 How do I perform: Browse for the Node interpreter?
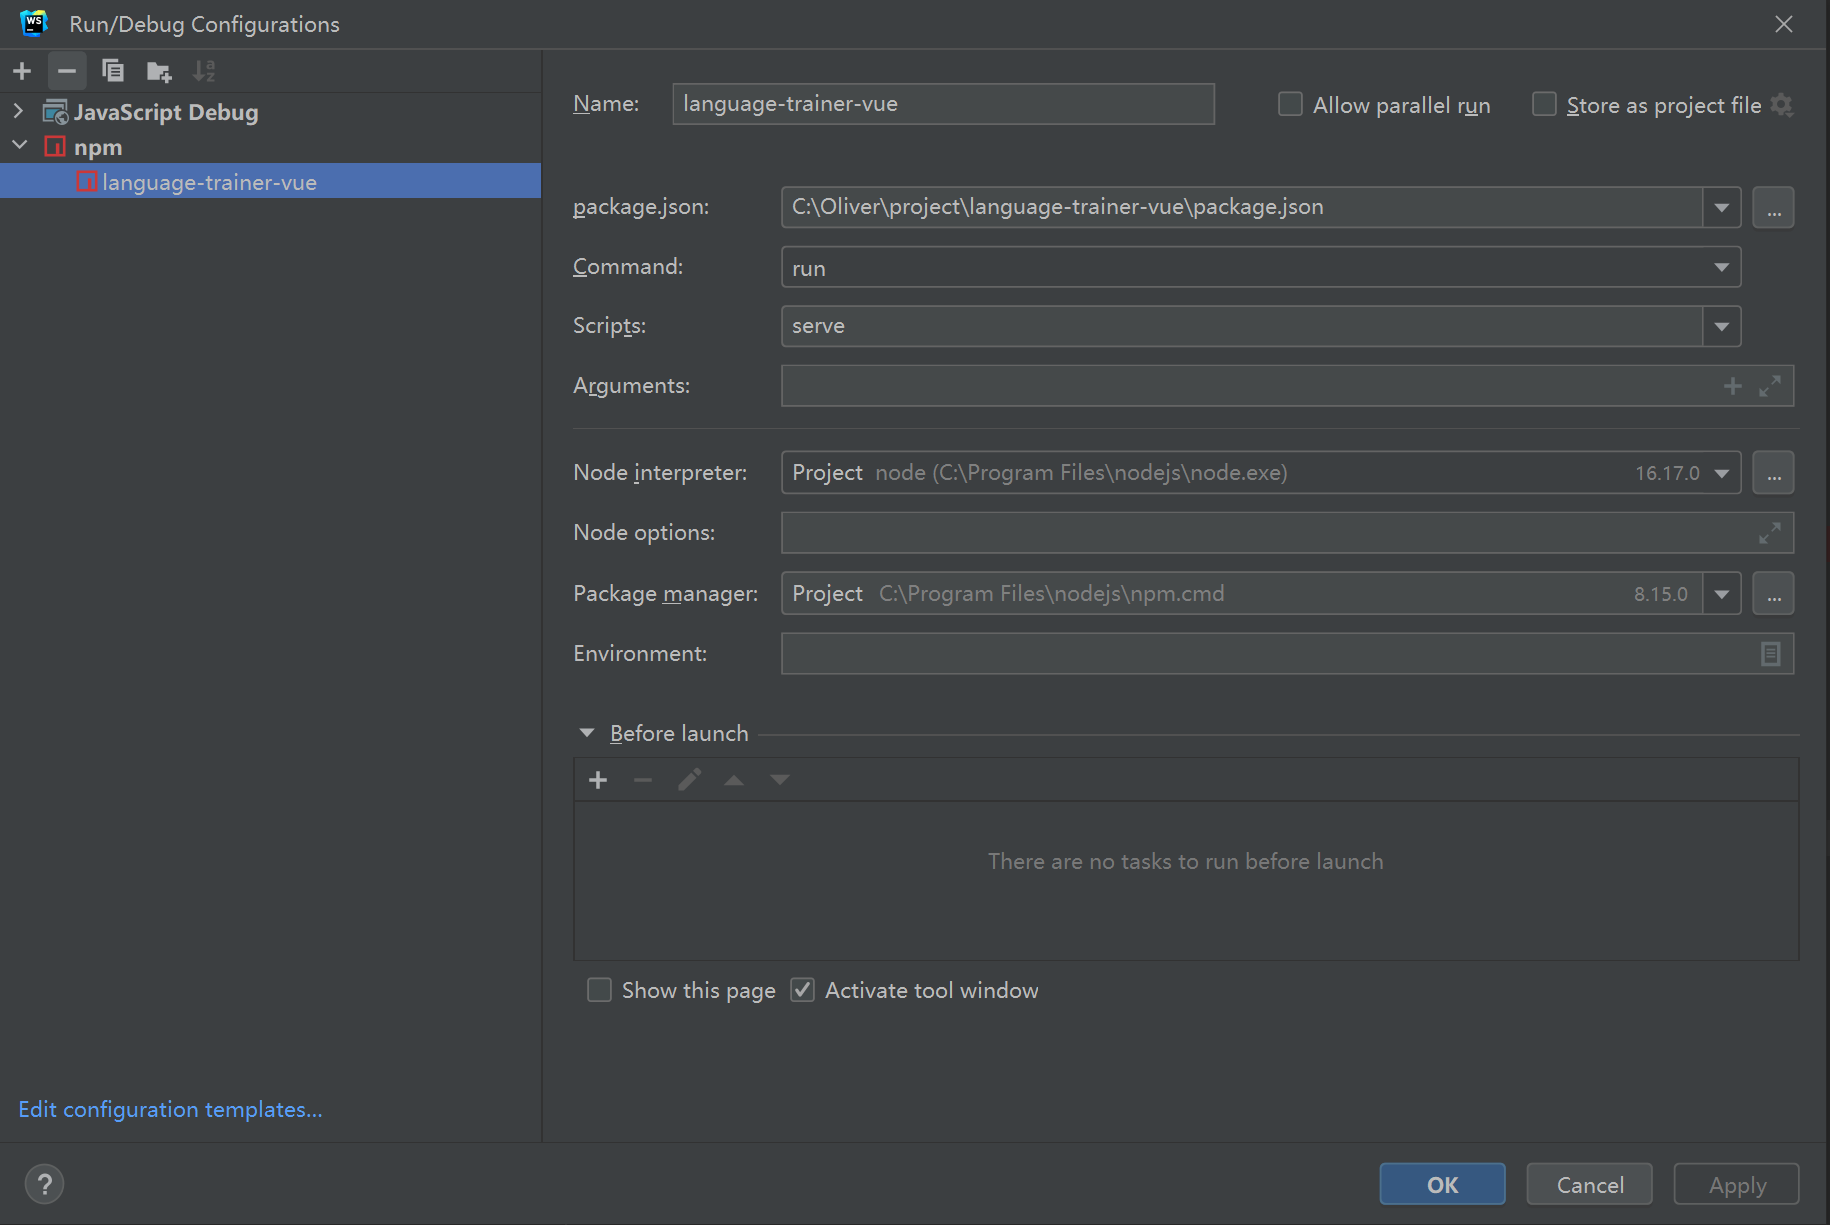coord(1773,473)
